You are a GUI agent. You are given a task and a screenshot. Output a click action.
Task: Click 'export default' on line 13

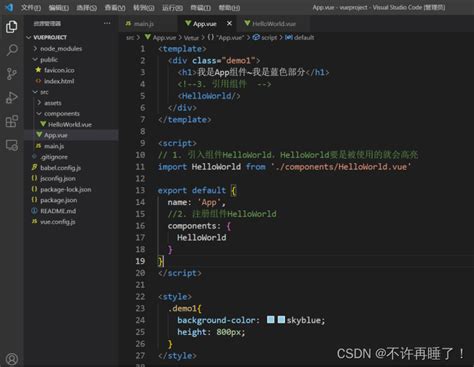192,190
